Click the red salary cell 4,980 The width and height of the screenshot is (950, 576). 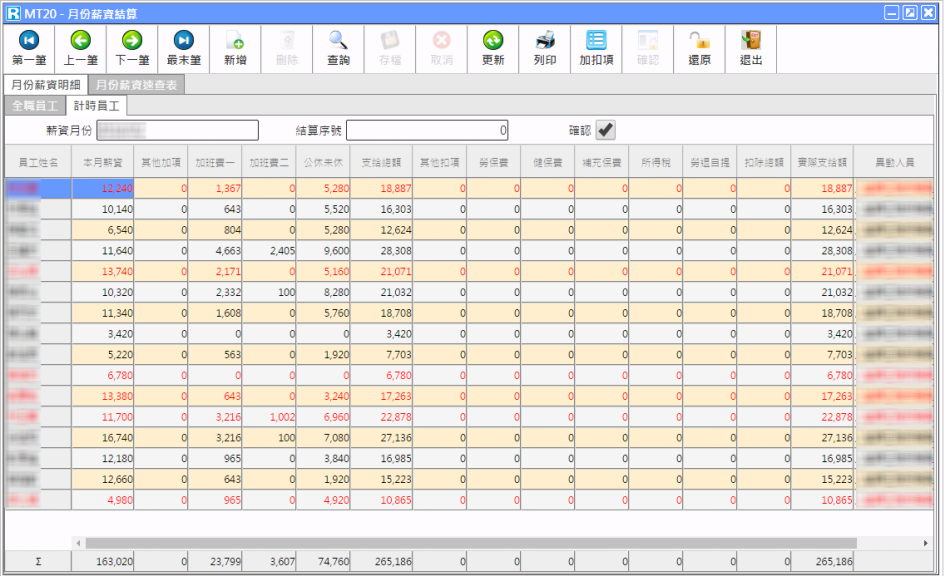(102, 500)
